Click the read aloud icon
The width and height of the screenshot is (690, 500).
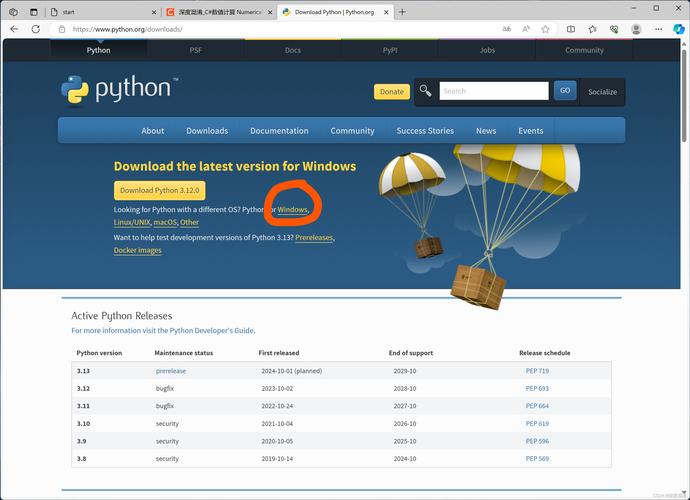(526, 29)
